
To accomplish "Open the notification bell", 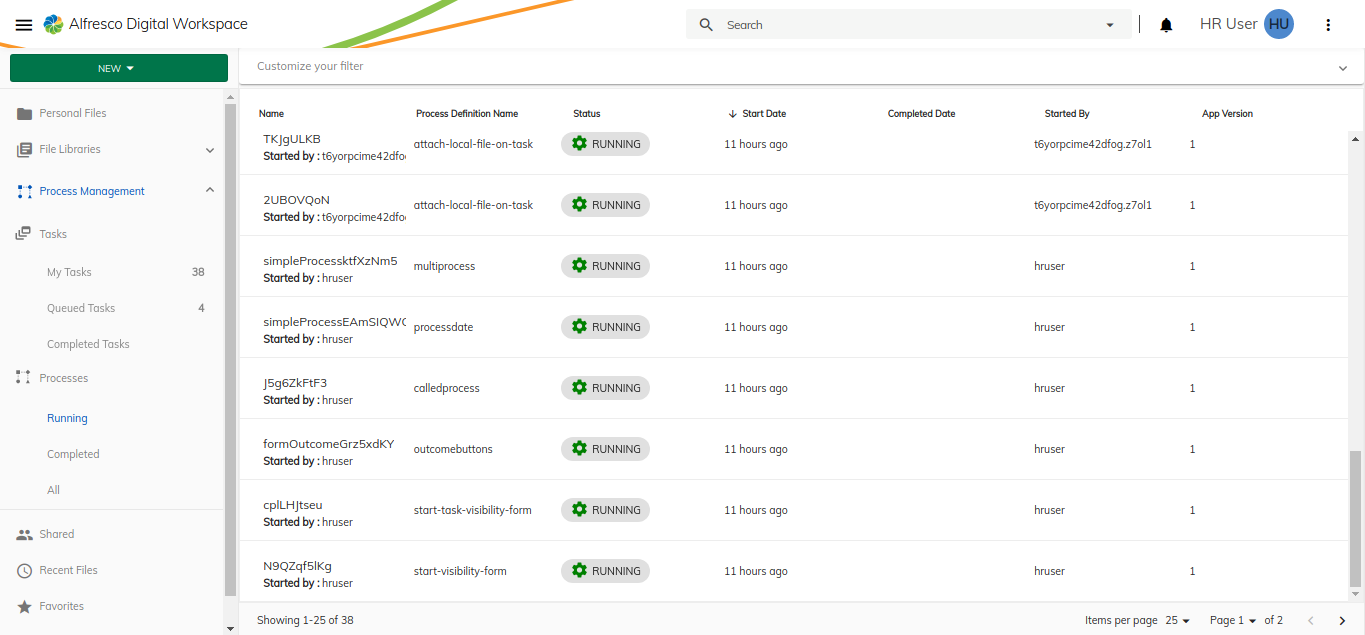I will tap(1165, 23).
